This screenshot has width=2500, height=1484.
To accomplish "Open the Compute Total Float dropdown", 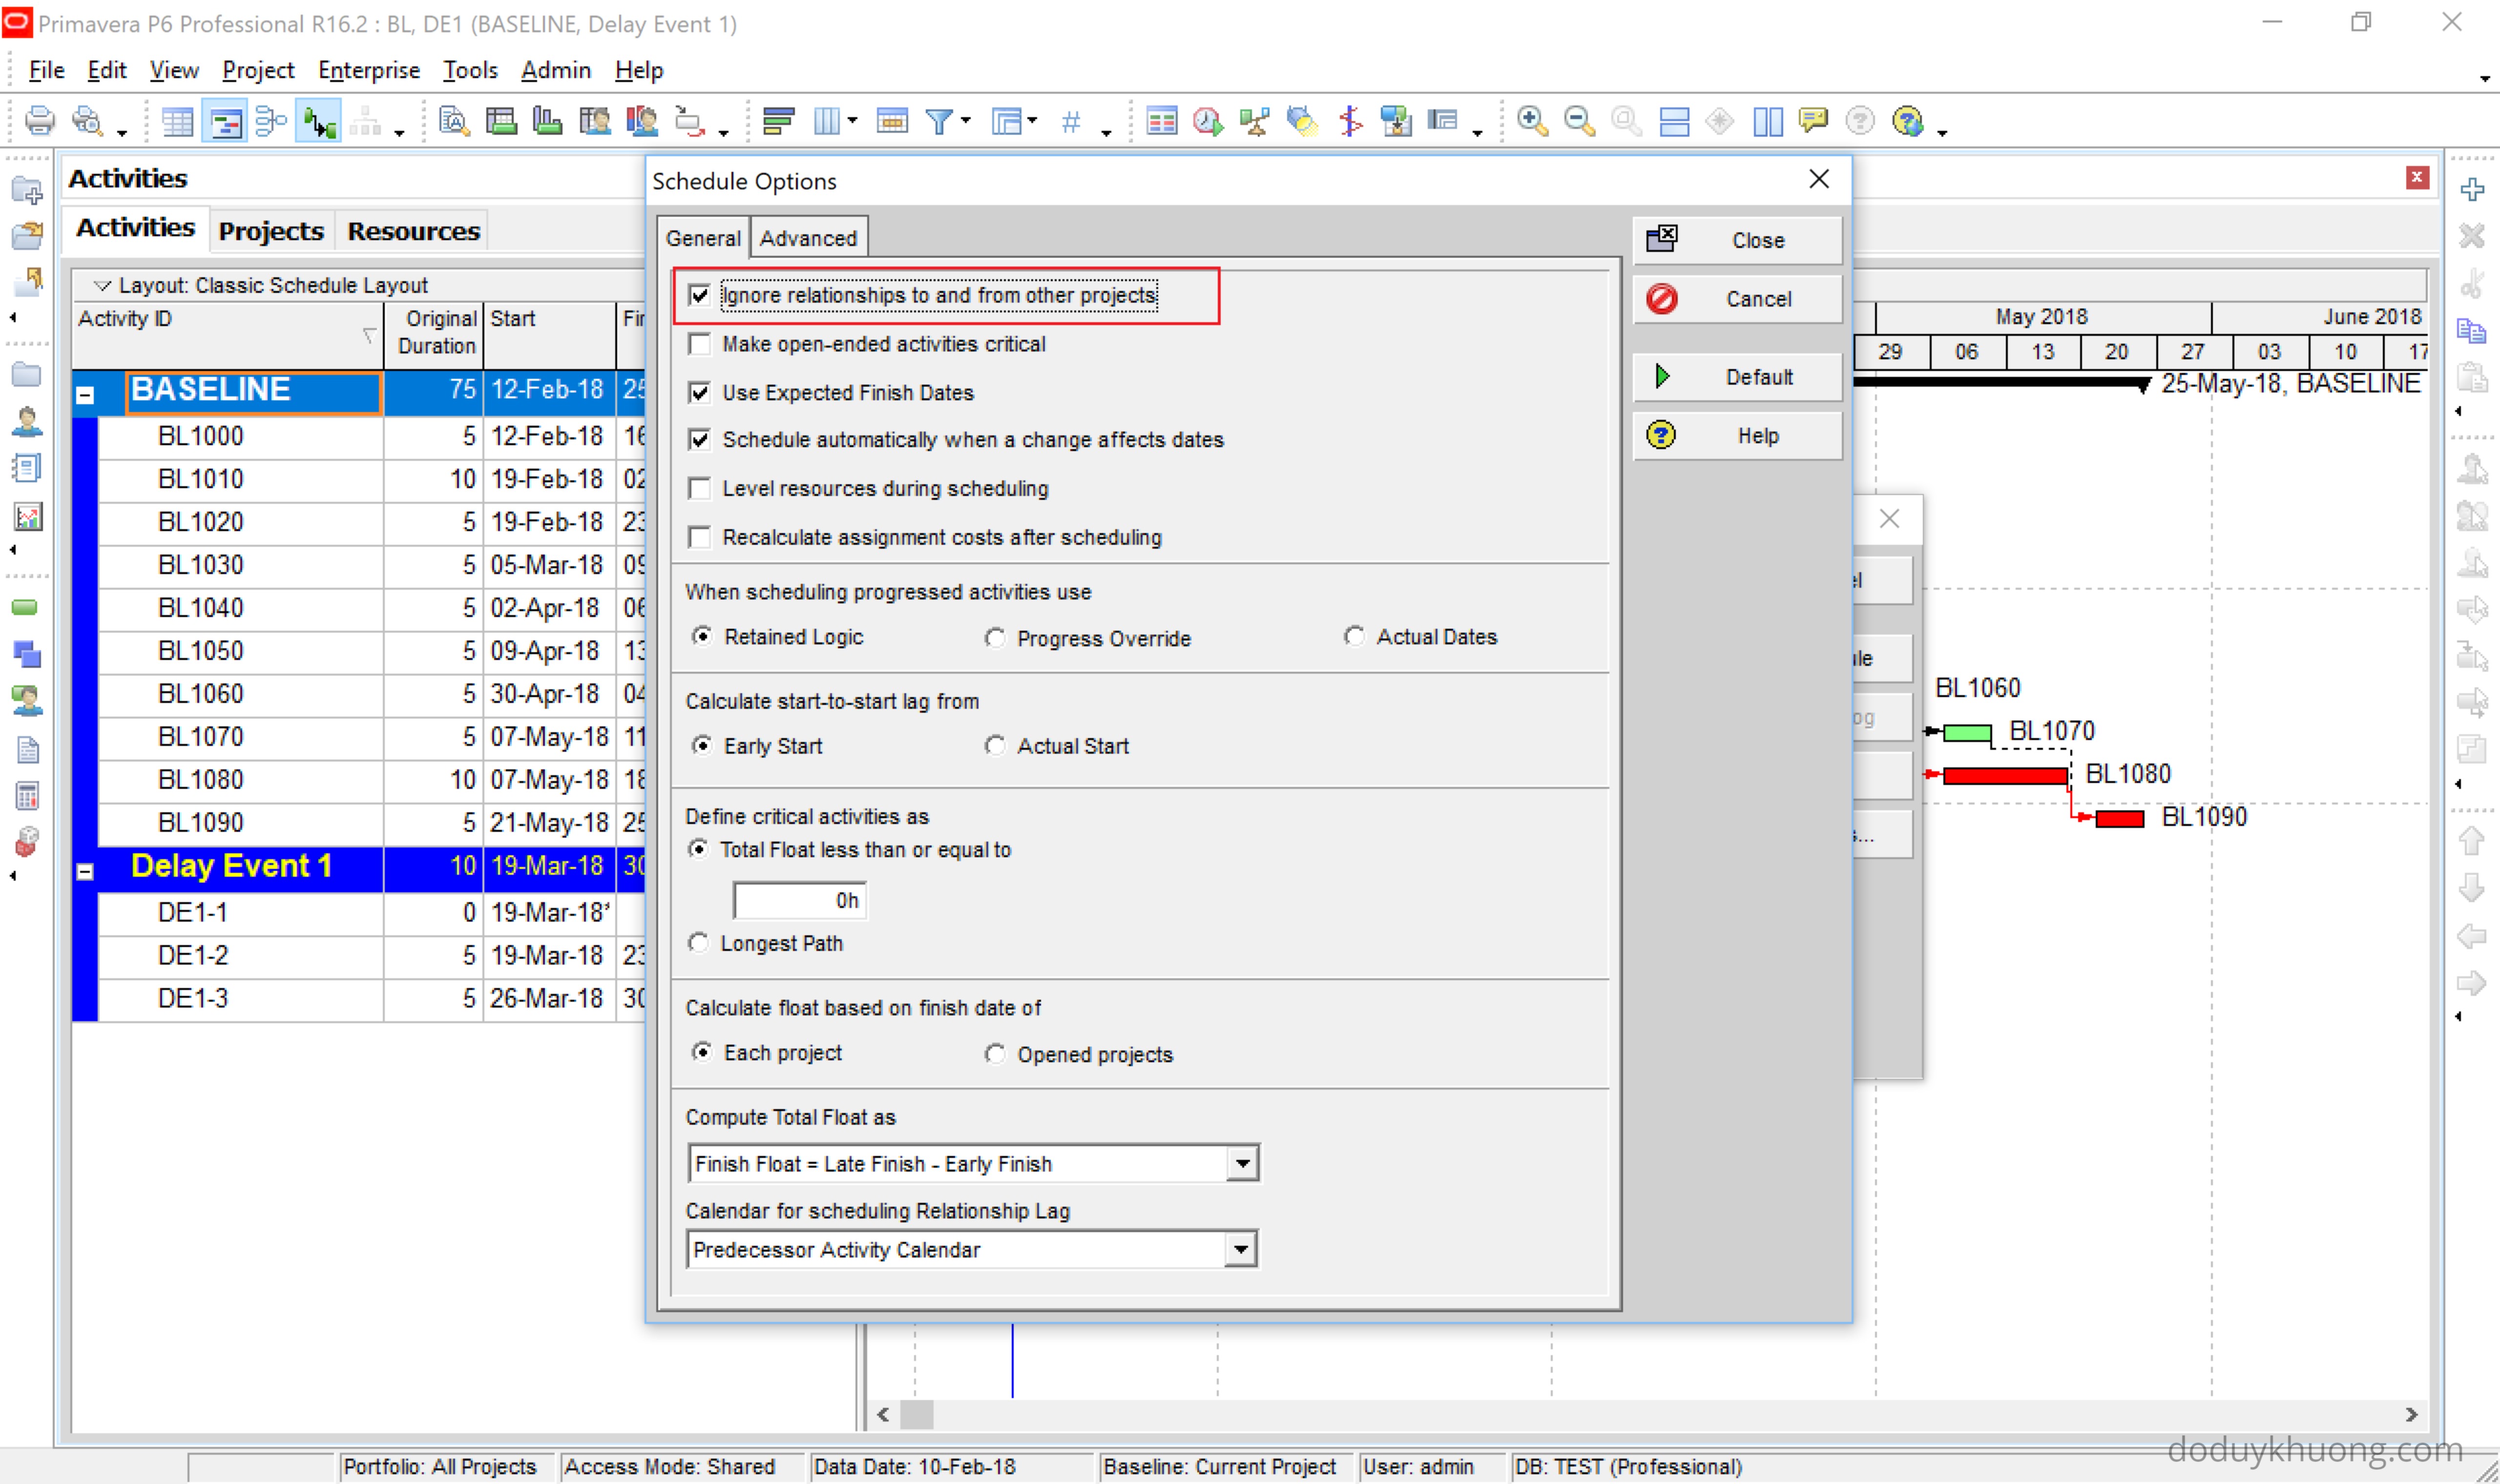I will [1241, 1163].
